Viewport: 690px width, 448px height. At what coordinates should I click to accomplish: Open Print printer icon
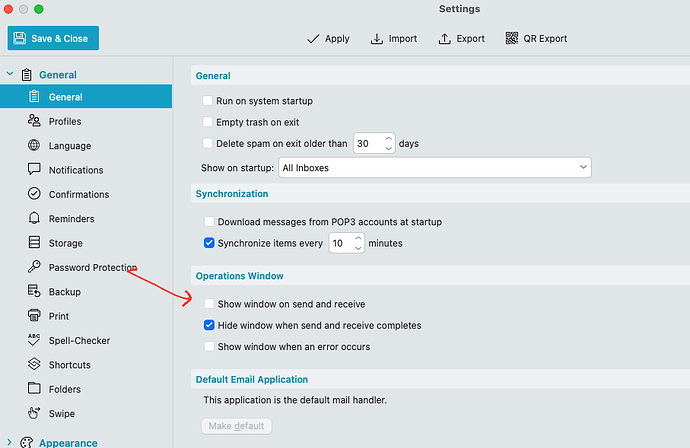[x=34, y=315]
